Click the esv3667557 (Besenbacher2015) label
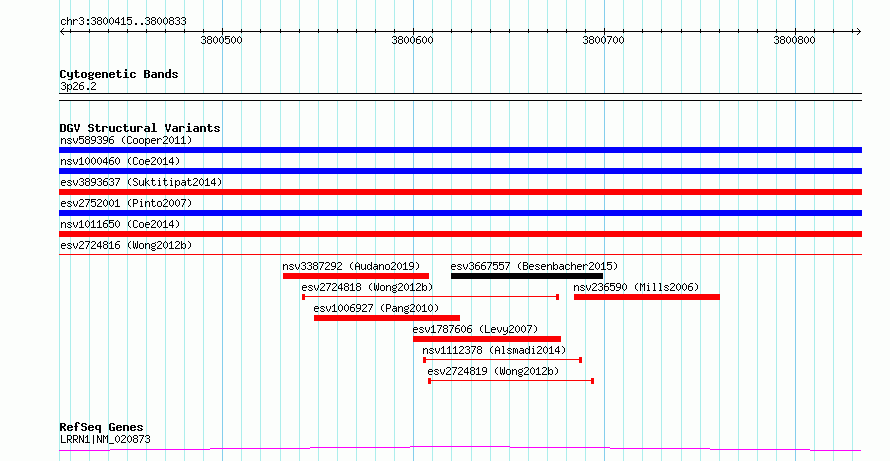Screen dimensions: 890x461 [x=534, y=266]
